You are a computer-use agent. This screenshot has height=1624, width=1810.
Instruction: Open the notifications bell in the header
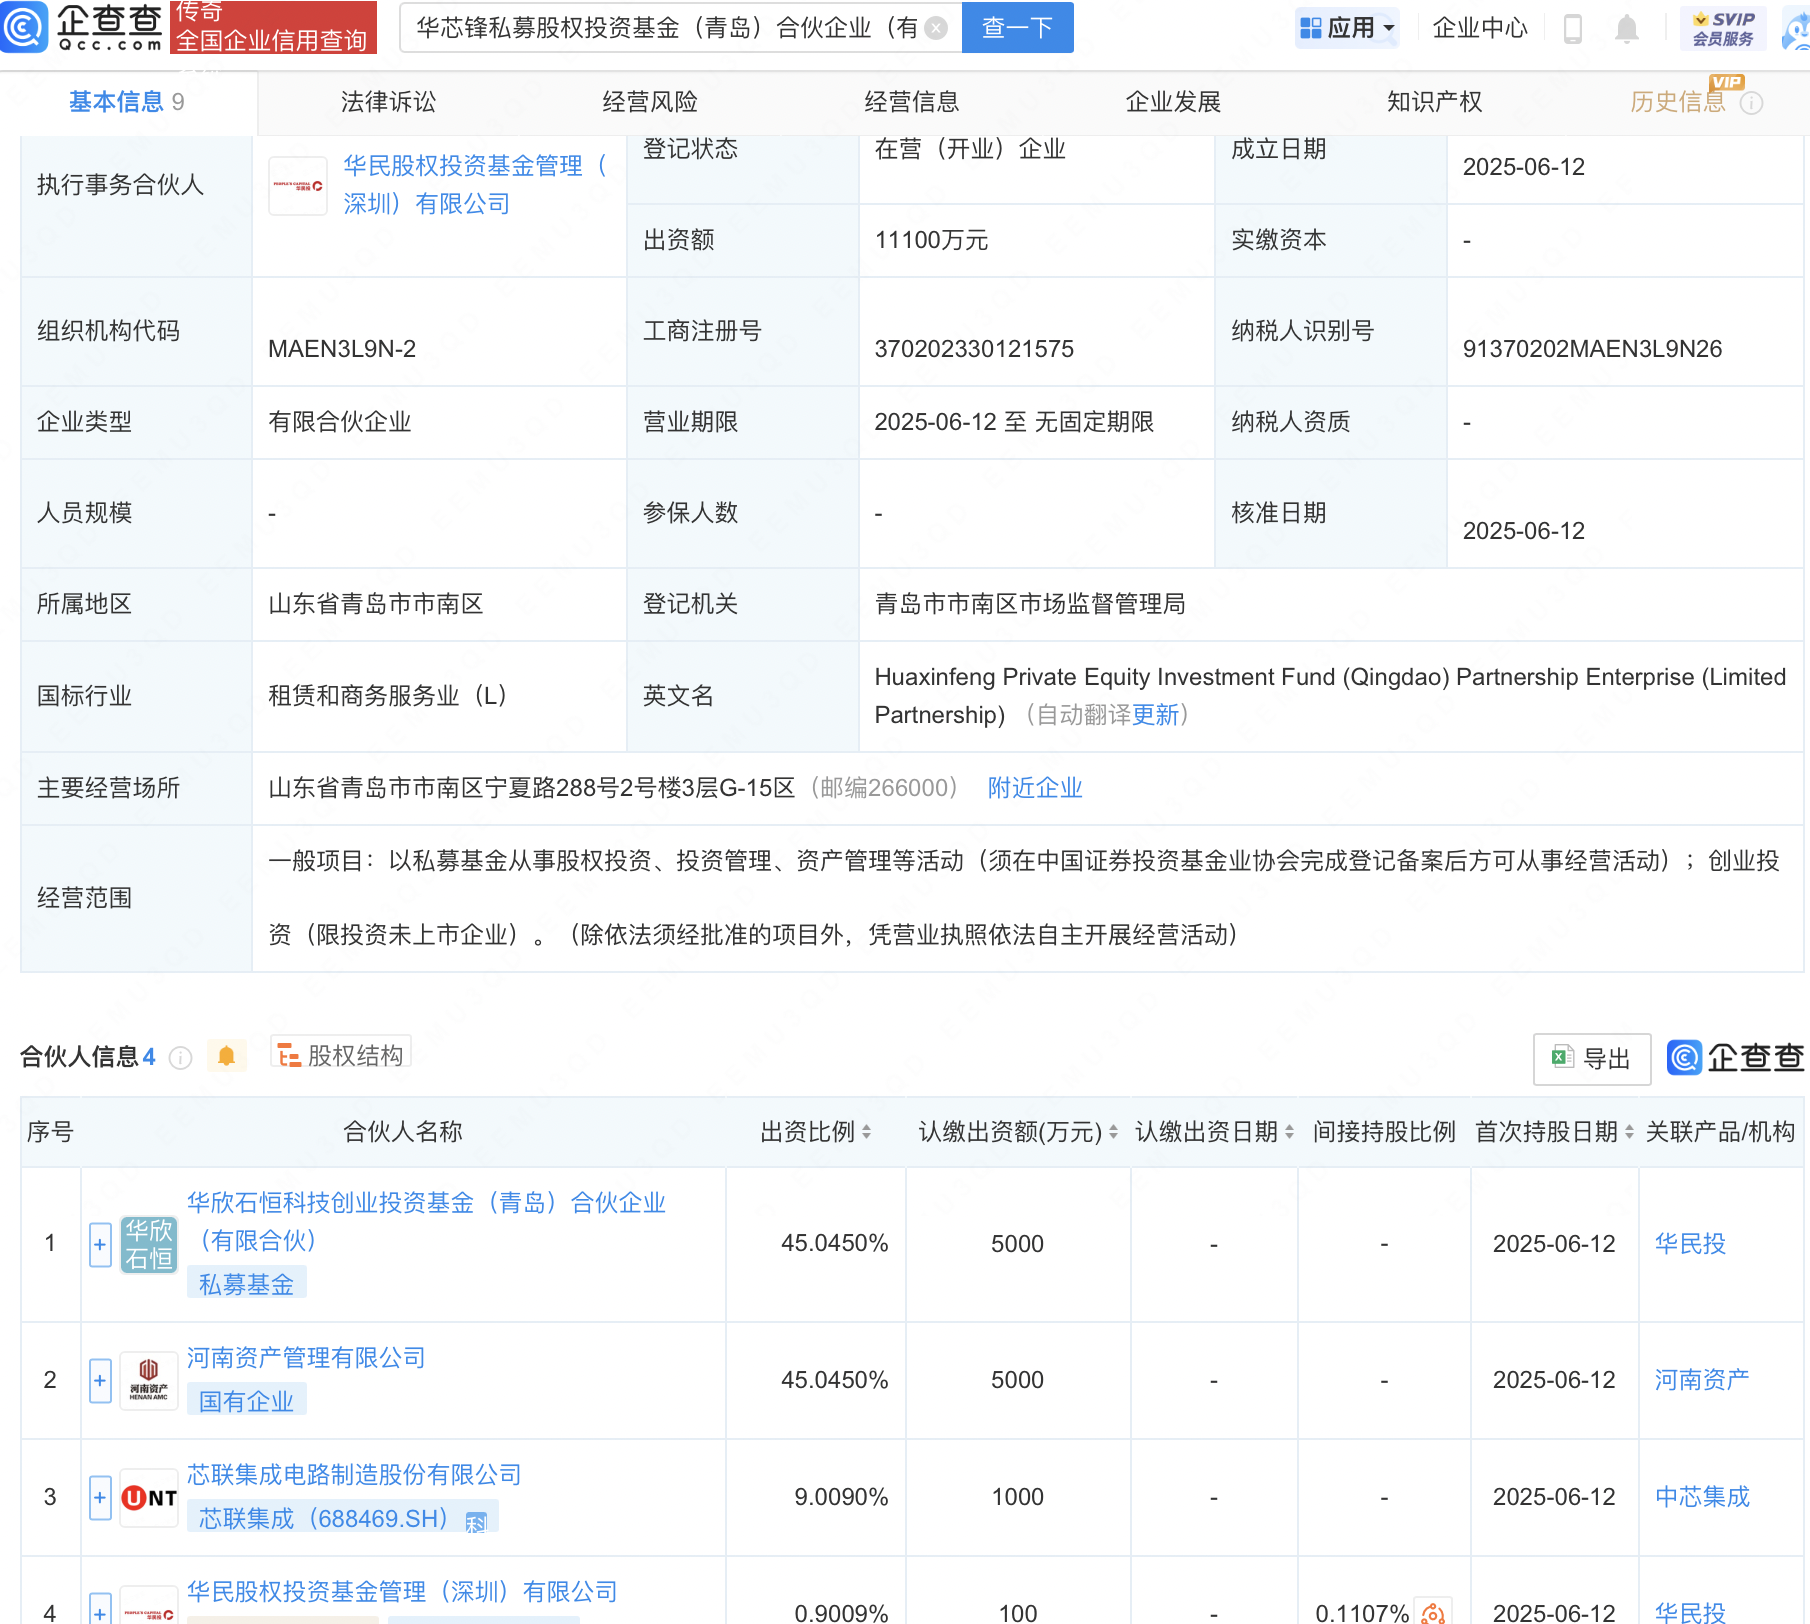[1627, 29]
